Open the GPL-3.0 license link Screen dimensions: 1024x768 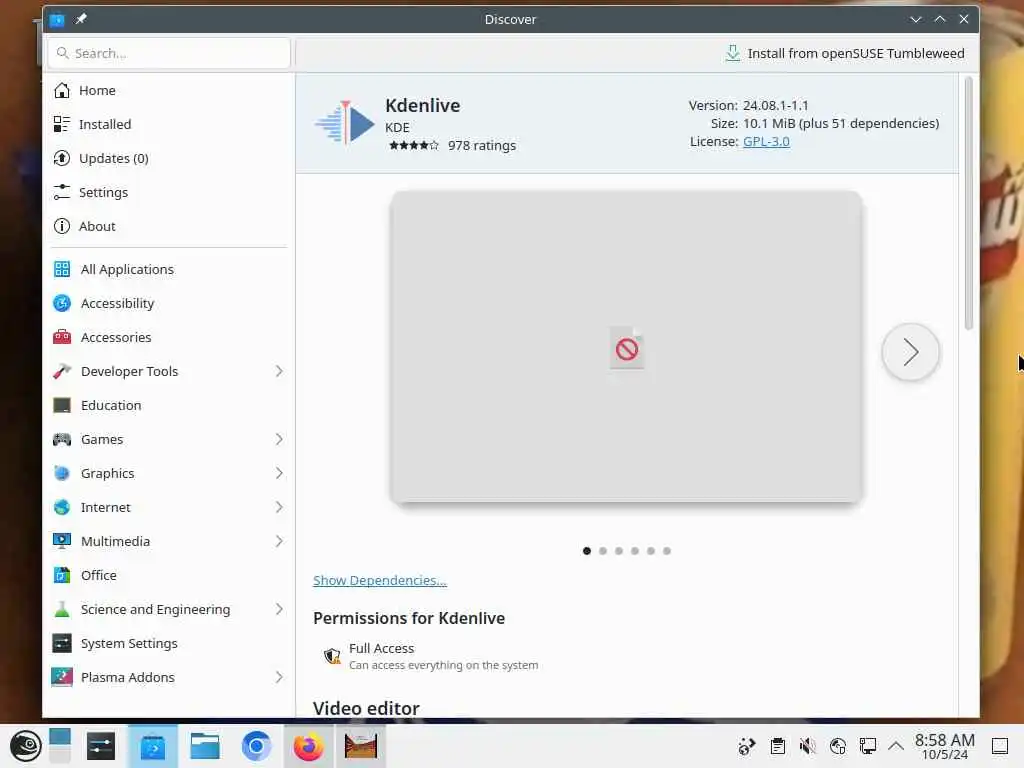[x=766, y=141]
